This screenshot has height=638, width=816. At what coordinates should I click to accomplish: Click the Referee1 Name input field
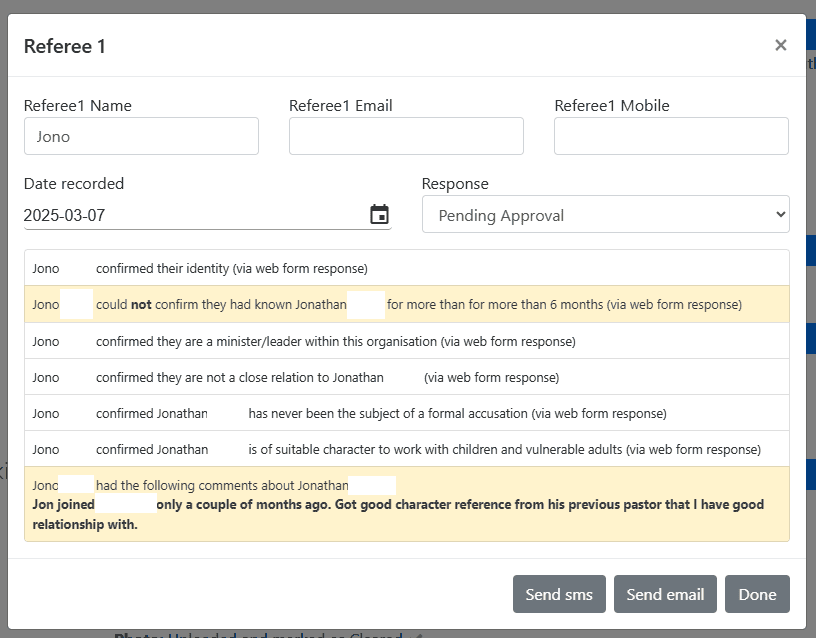(141, 136)
